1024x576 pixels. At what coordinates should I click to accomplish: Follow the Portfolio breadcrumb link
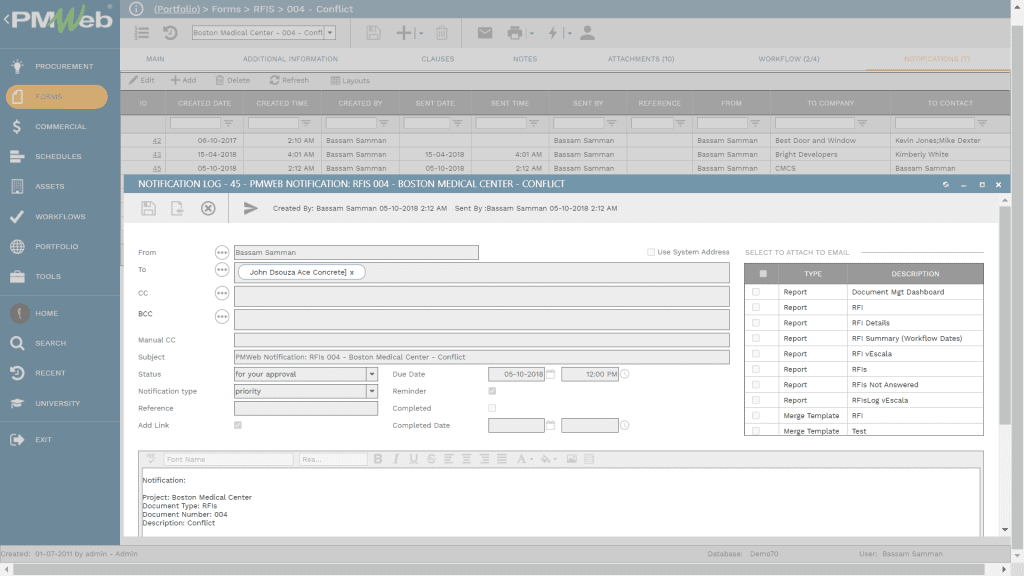(x=177, y=9)
